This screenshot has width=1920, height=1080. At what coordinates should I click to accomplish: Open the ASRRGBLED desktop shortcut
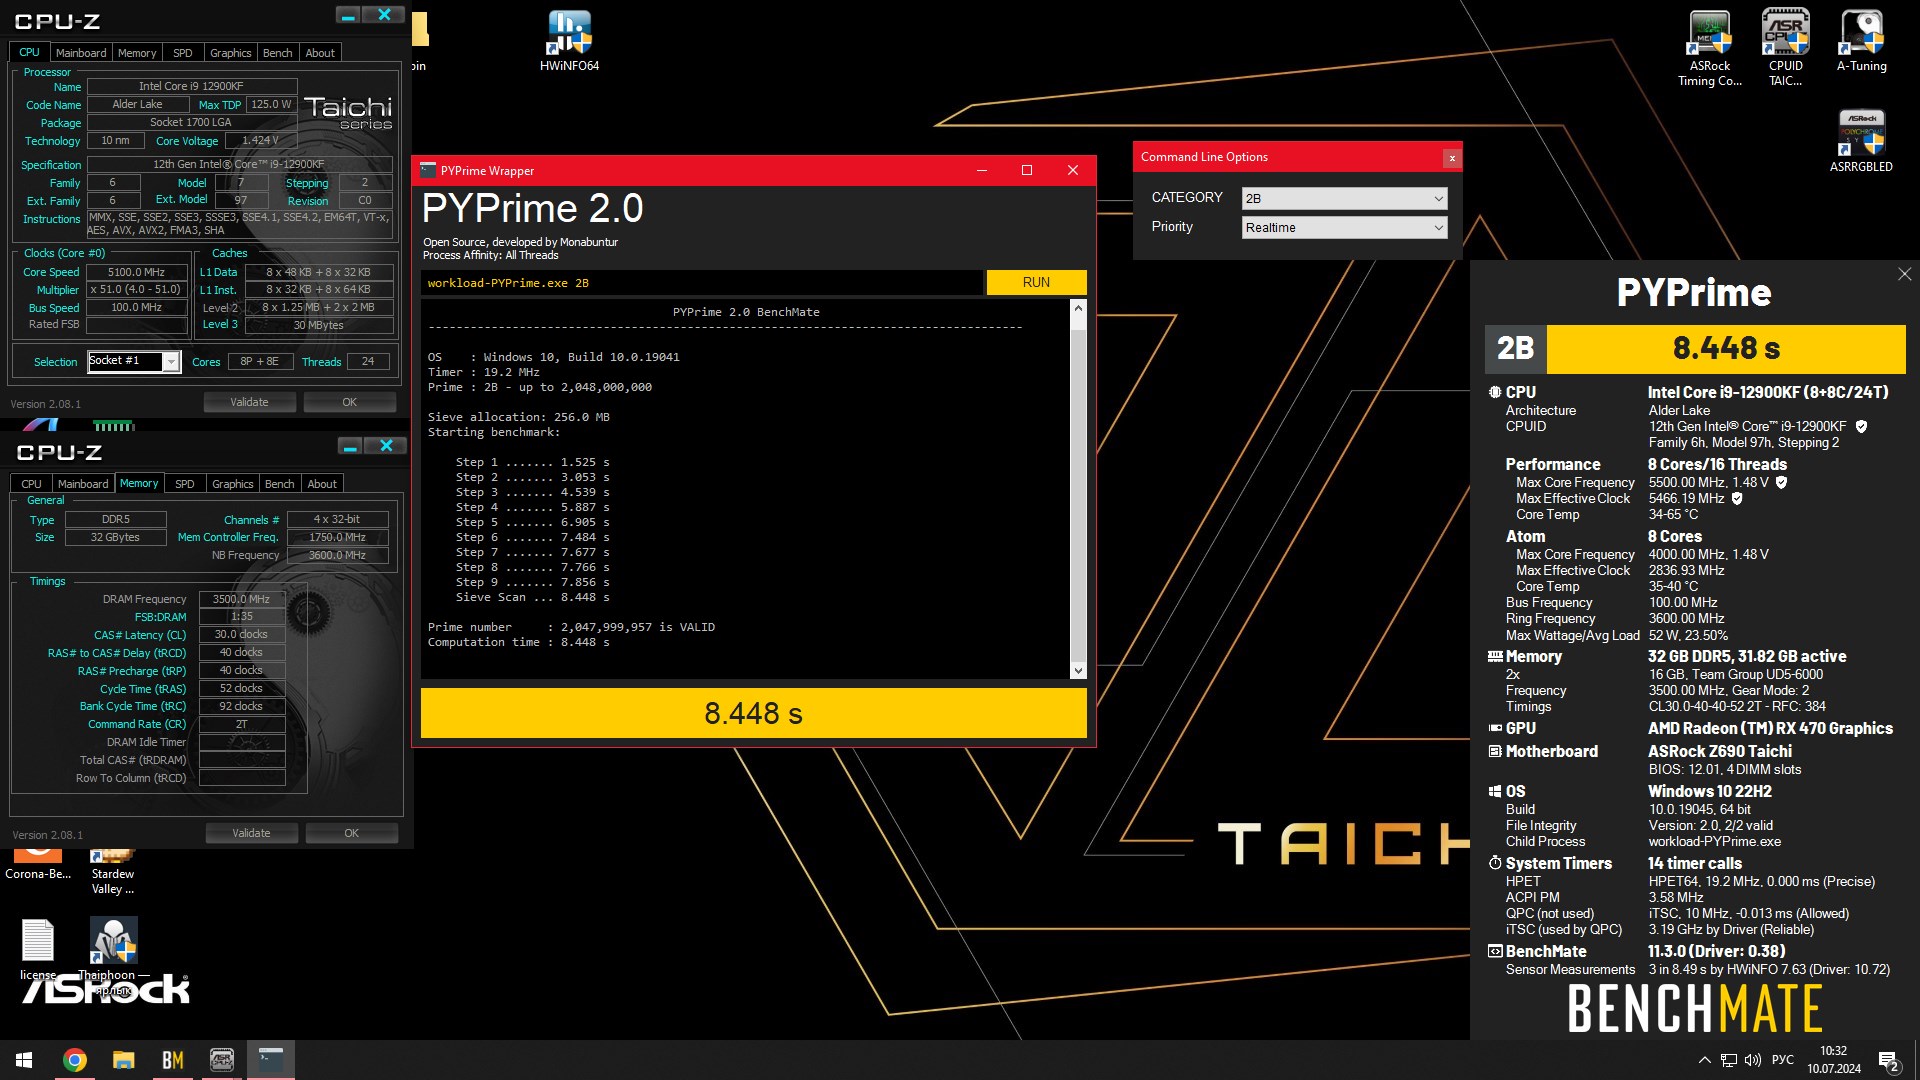pos(1861,141)
